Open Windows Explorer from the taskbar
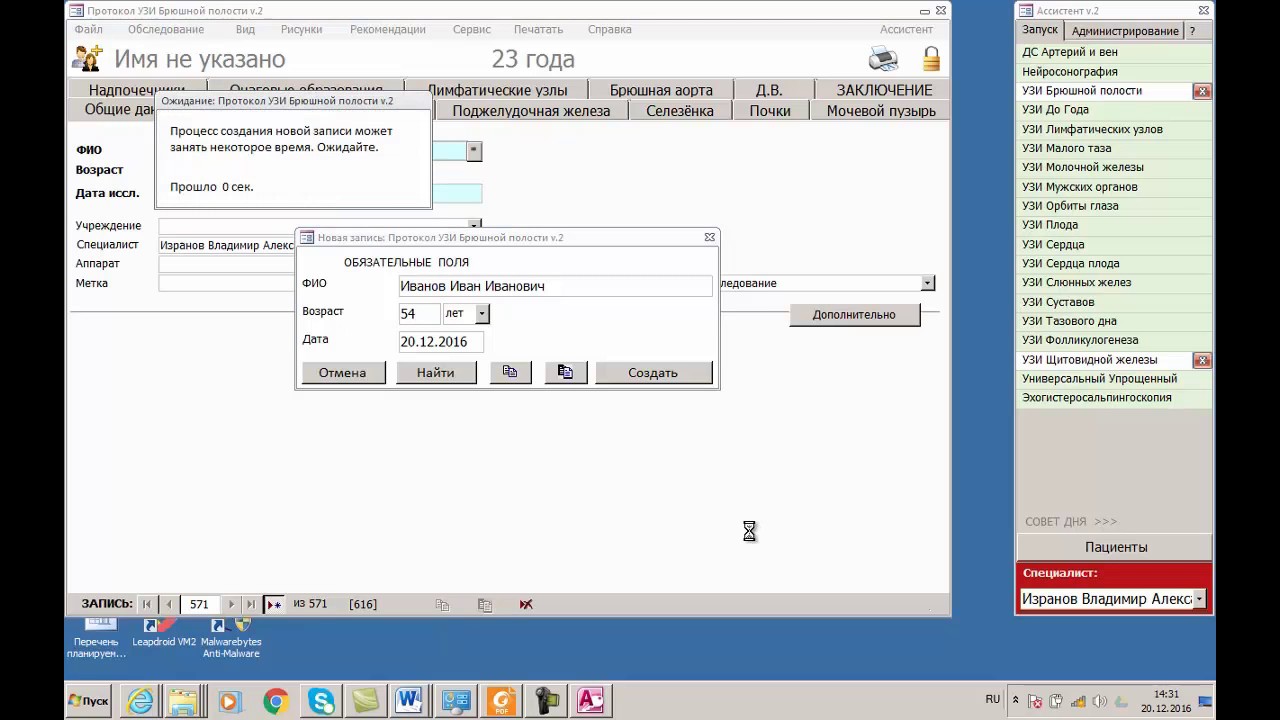The width and height of the screenshot is (1280, 720). [x=184, y=701]
